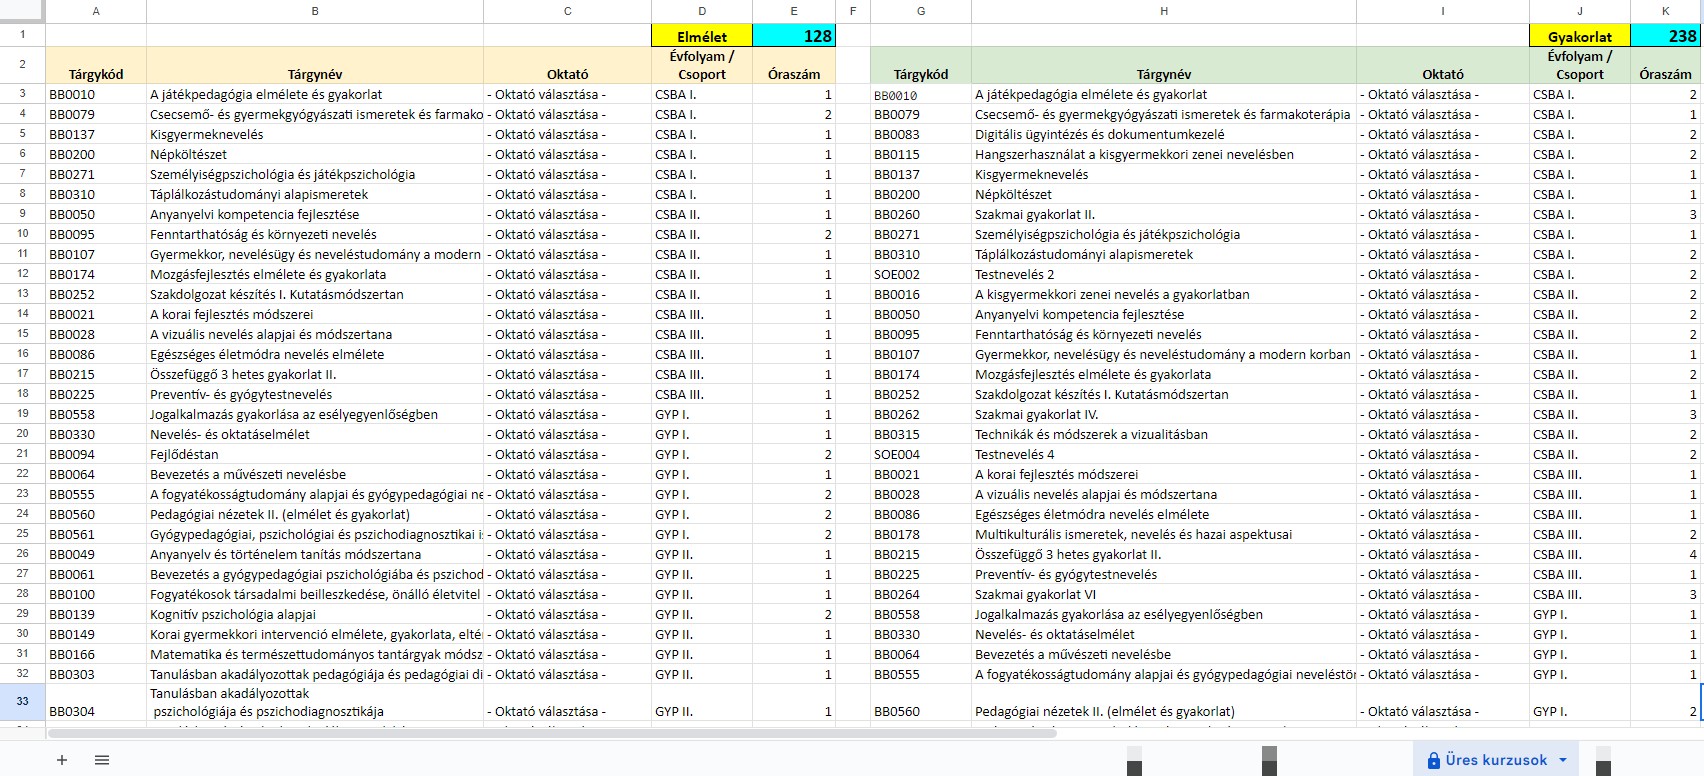
Task: Click Digitális ügyintézés és dokumentumkezelé cell
Action: click(1164, 134)
